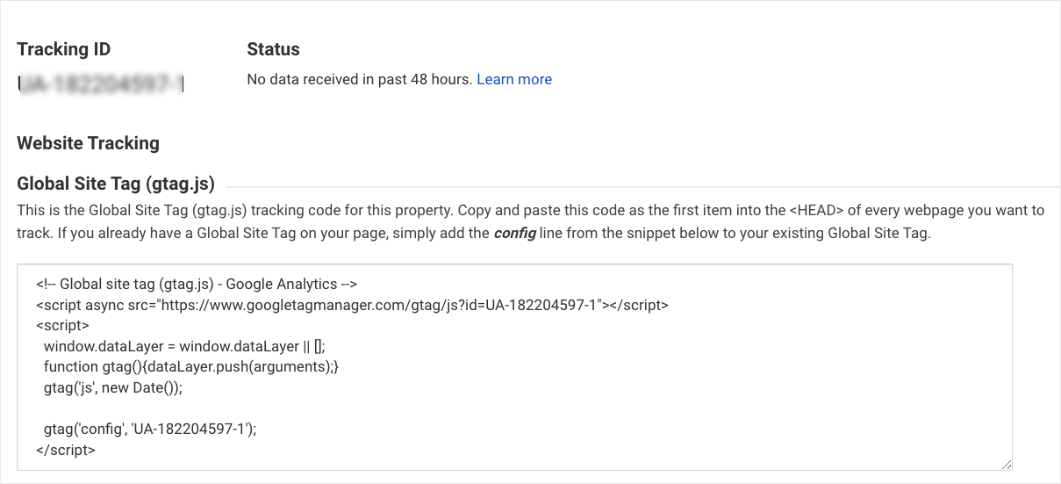The height and width of the screenshot is (484, 1061).
Task: Click the opening <script> tag line
Action: pyautogui.click(x=63, y=325)
